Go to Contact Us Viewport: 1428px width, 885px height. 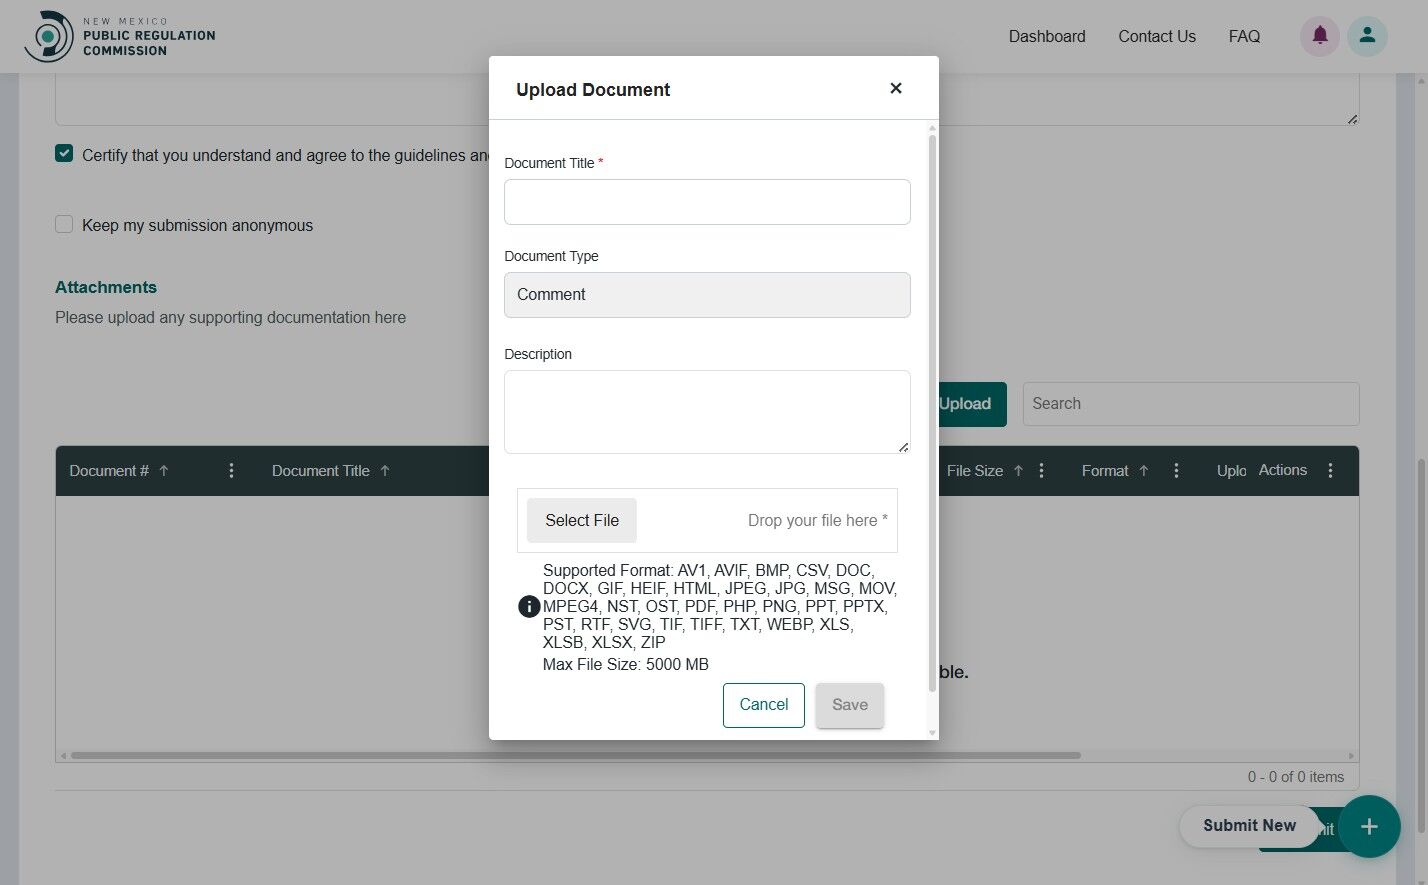click(1156, 36)
